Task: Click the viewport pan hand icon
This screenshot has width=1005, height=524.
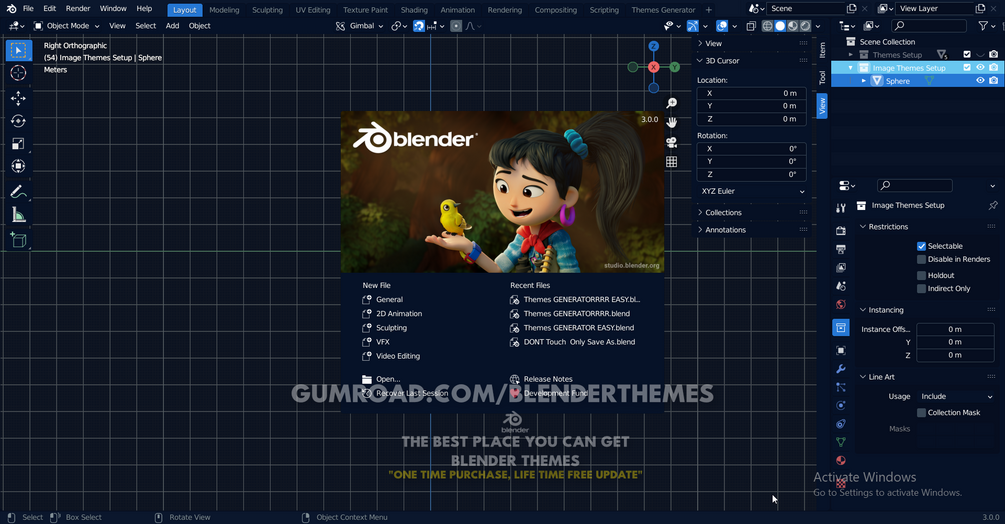Action: (x=672, y=122)
